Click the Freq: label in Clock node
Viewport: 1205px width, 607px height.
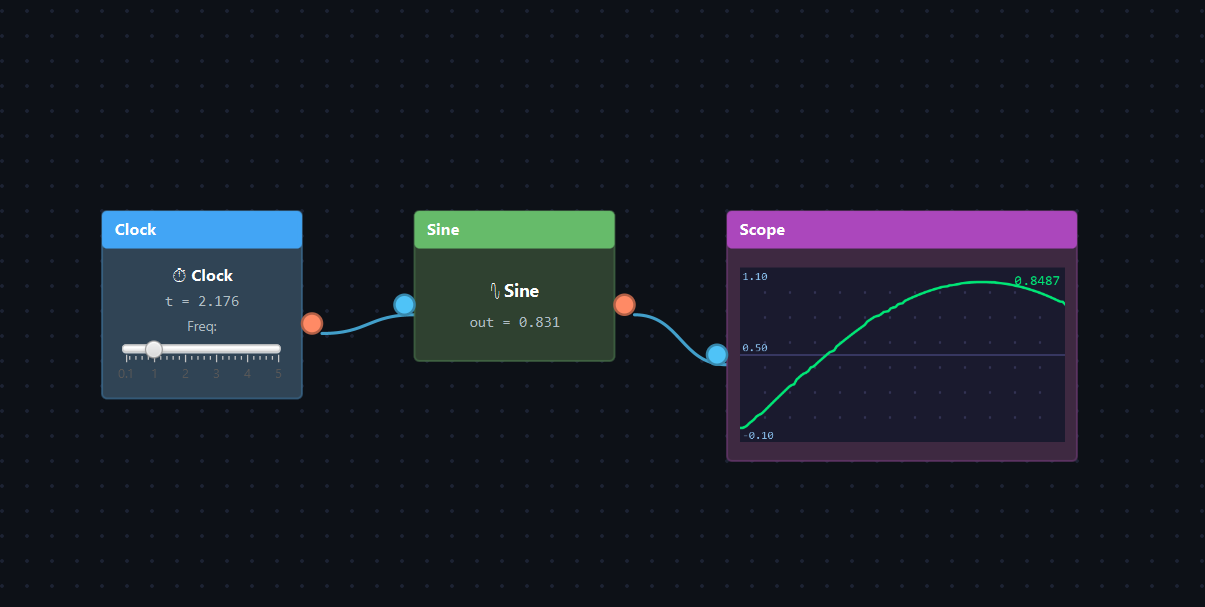(202, 326)
